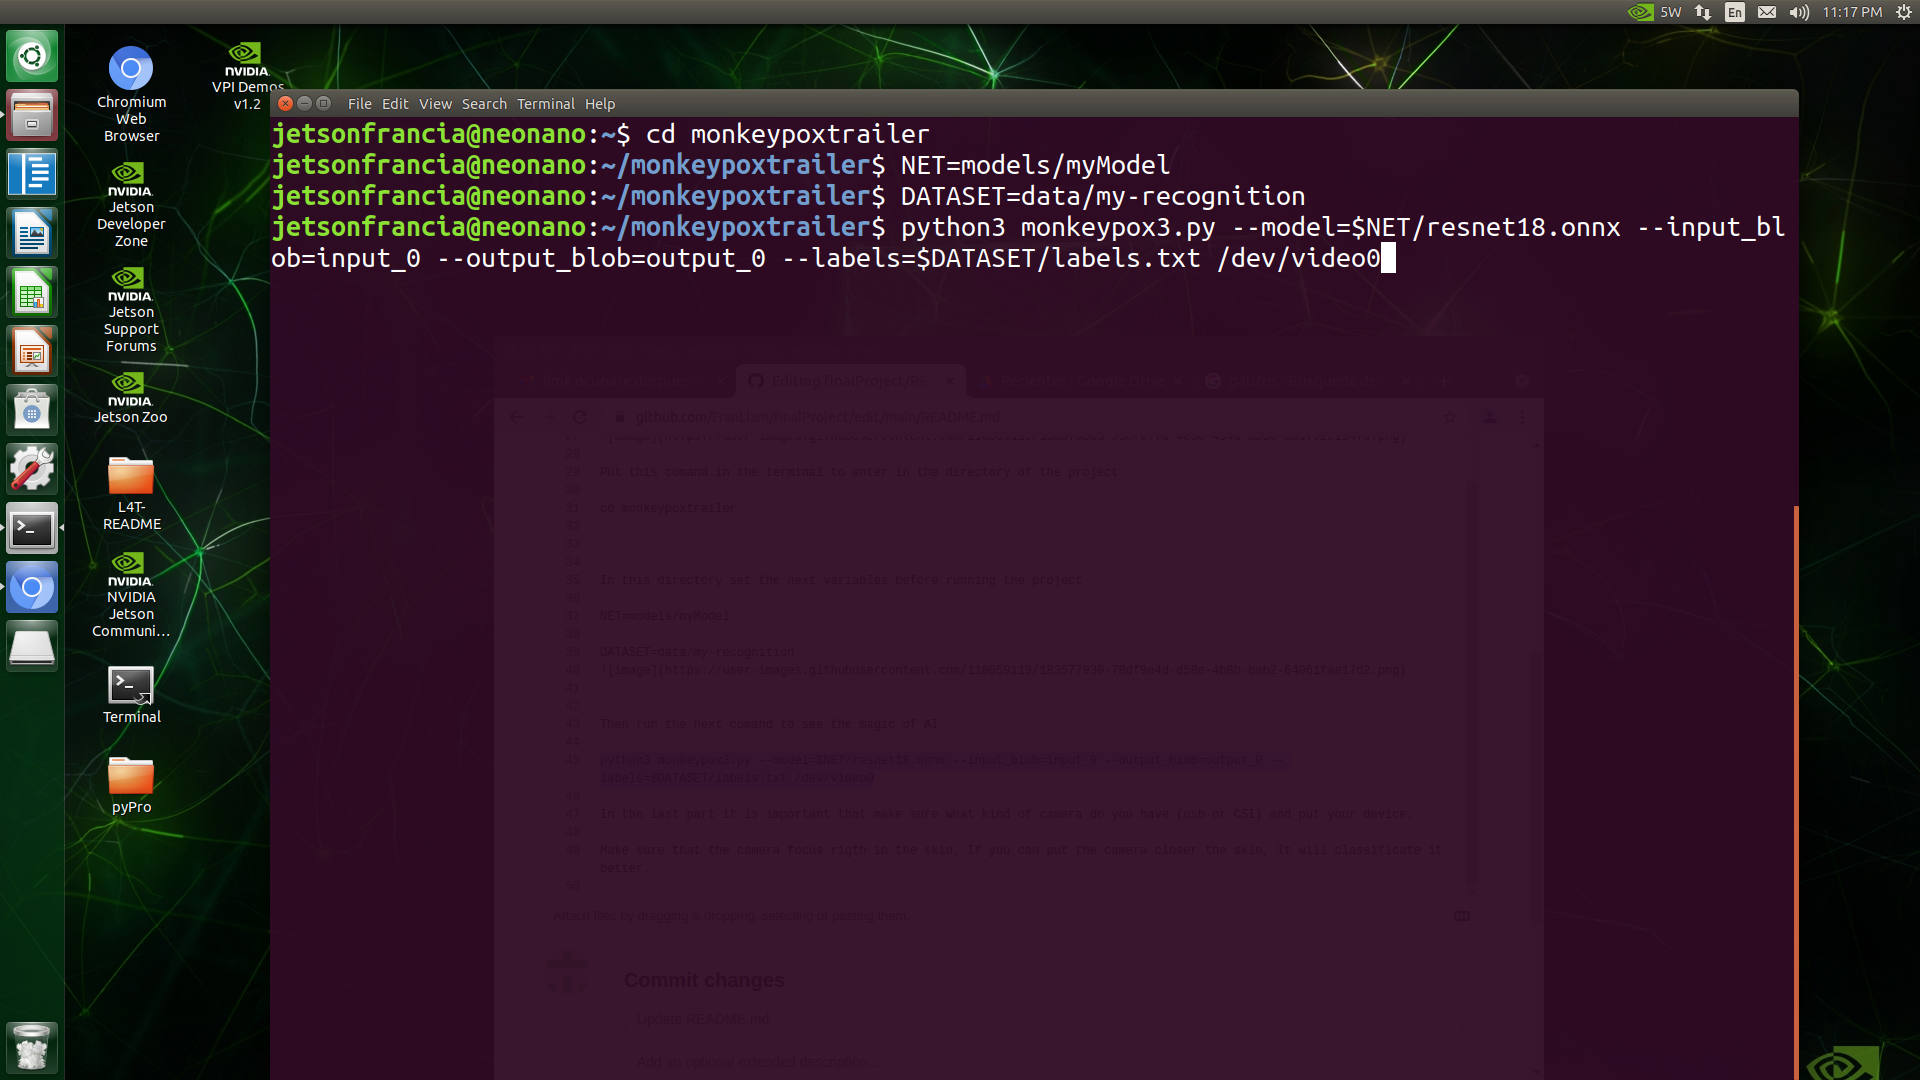Open the clock calendar dropdown
The width and height of the screenshot is (1920, 1080).
[x=1853, y=12]
